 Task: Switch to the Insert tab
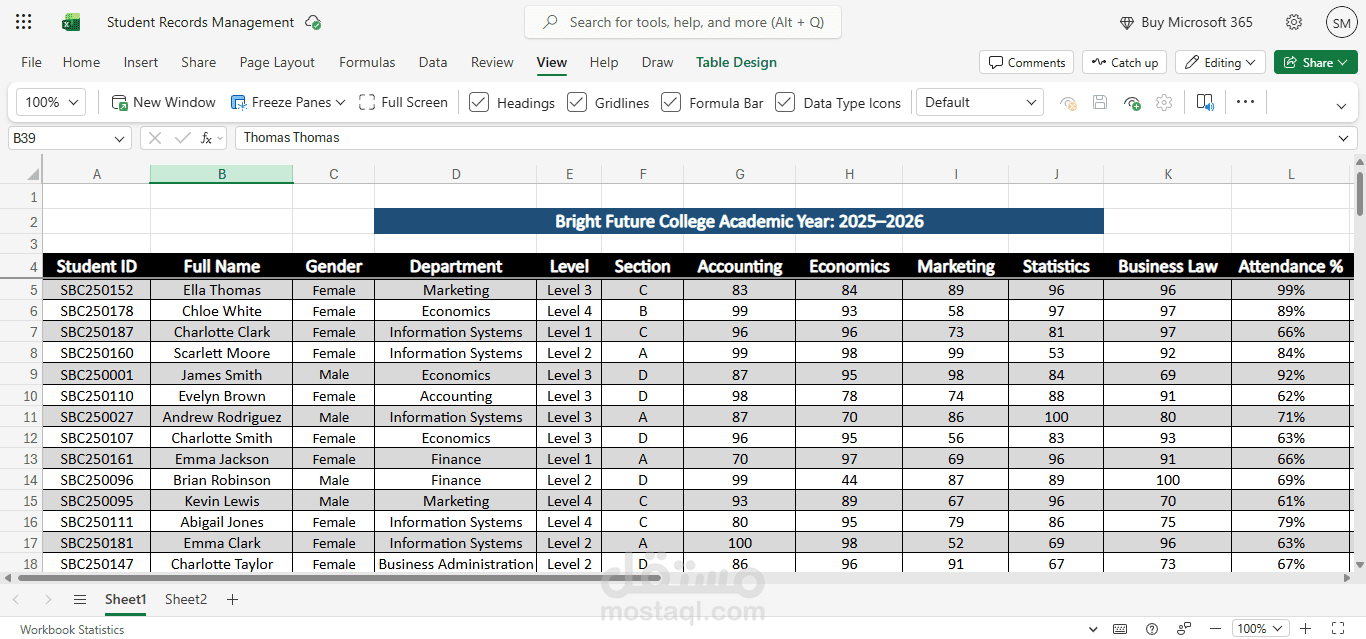coord(141,62)
